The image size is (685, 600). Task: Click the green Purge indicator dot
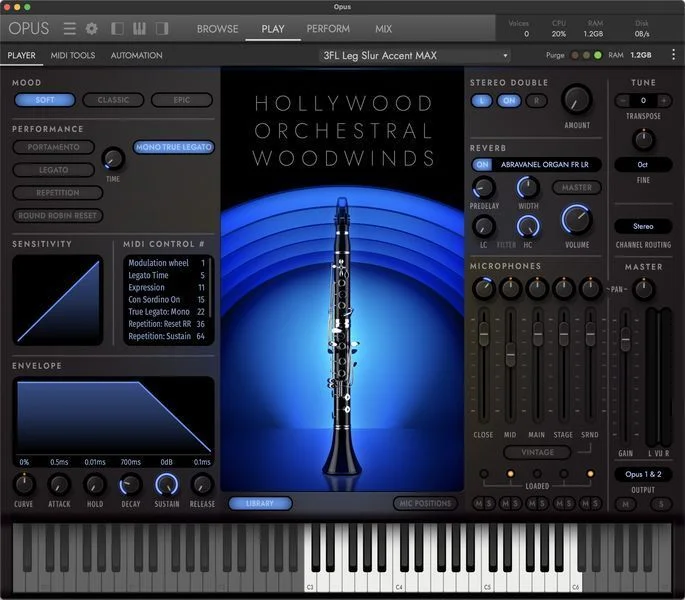pyautogui.click(x=598, y=55)
